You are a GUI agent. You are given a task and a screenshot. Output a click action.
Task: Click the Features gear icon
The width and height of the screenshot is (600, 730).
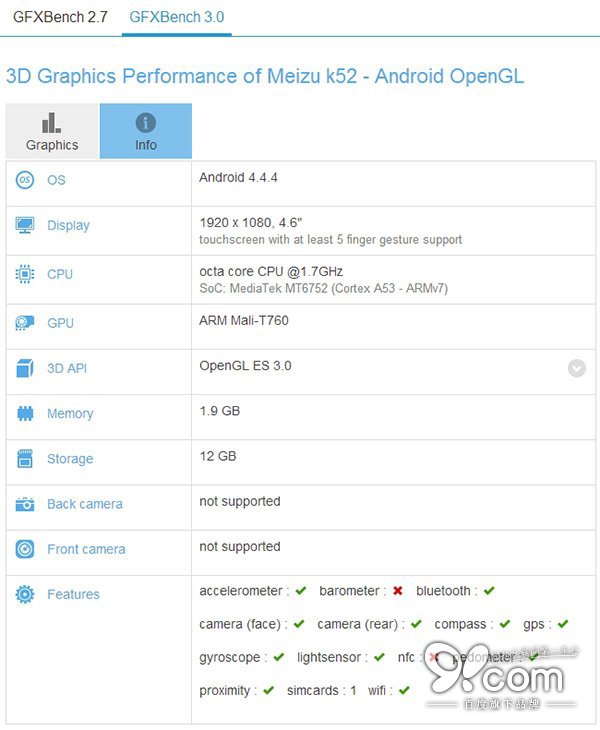pyautogui.click(x=25, y=595)
